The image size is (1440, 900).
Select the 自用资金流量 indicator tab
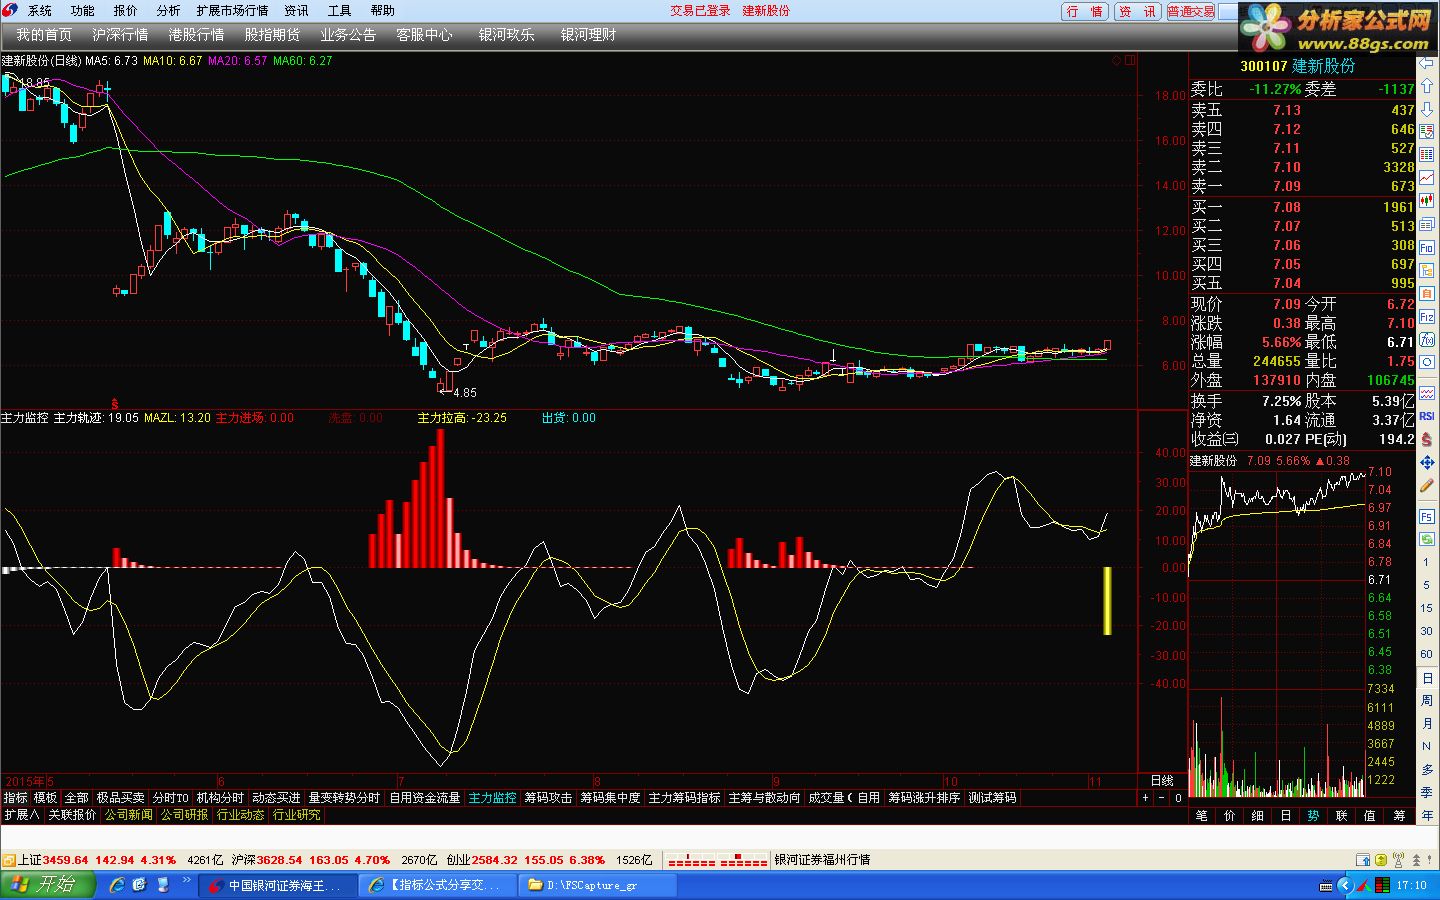click(425, 798)
